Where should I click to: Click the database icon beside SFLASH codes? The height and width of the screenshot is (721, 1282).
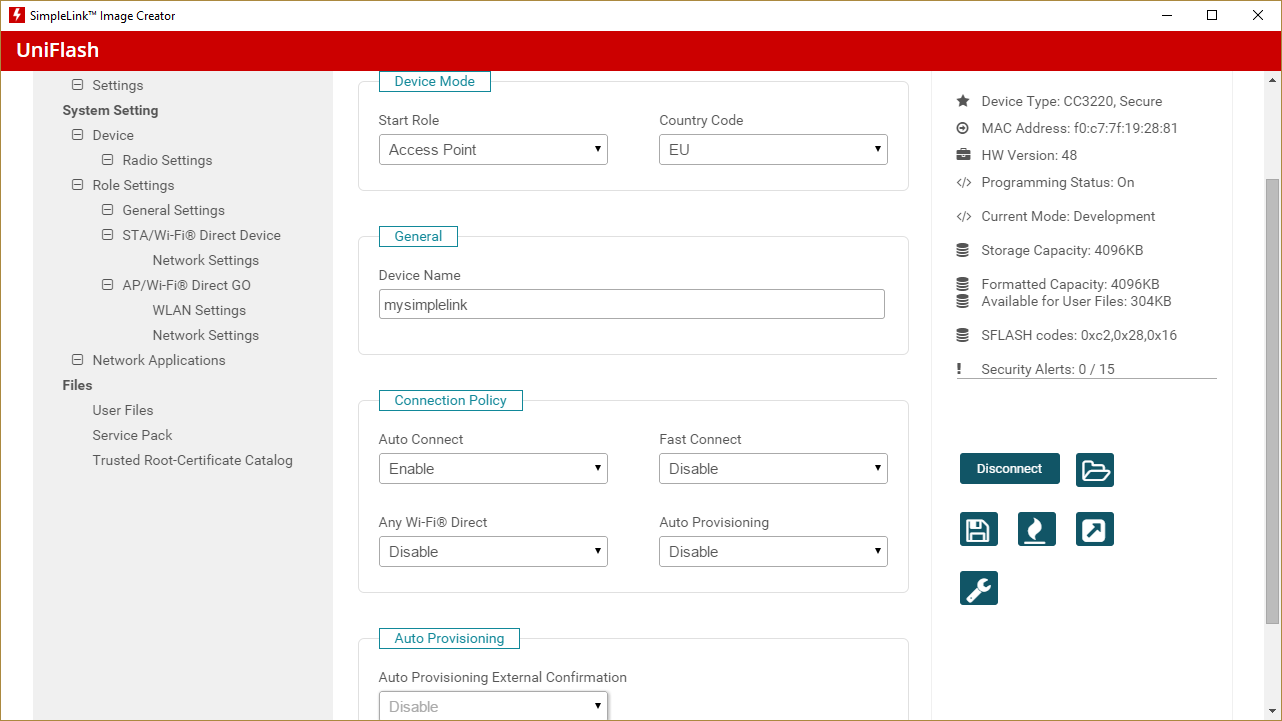963,335
